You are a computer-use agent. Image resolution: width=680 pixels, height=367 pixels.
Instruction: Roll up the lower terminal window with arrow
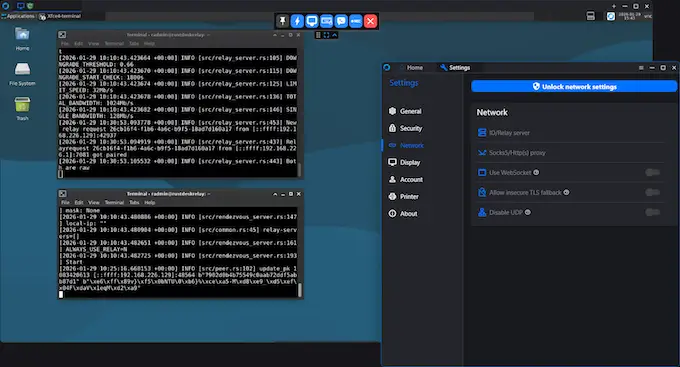click(275, 194)
